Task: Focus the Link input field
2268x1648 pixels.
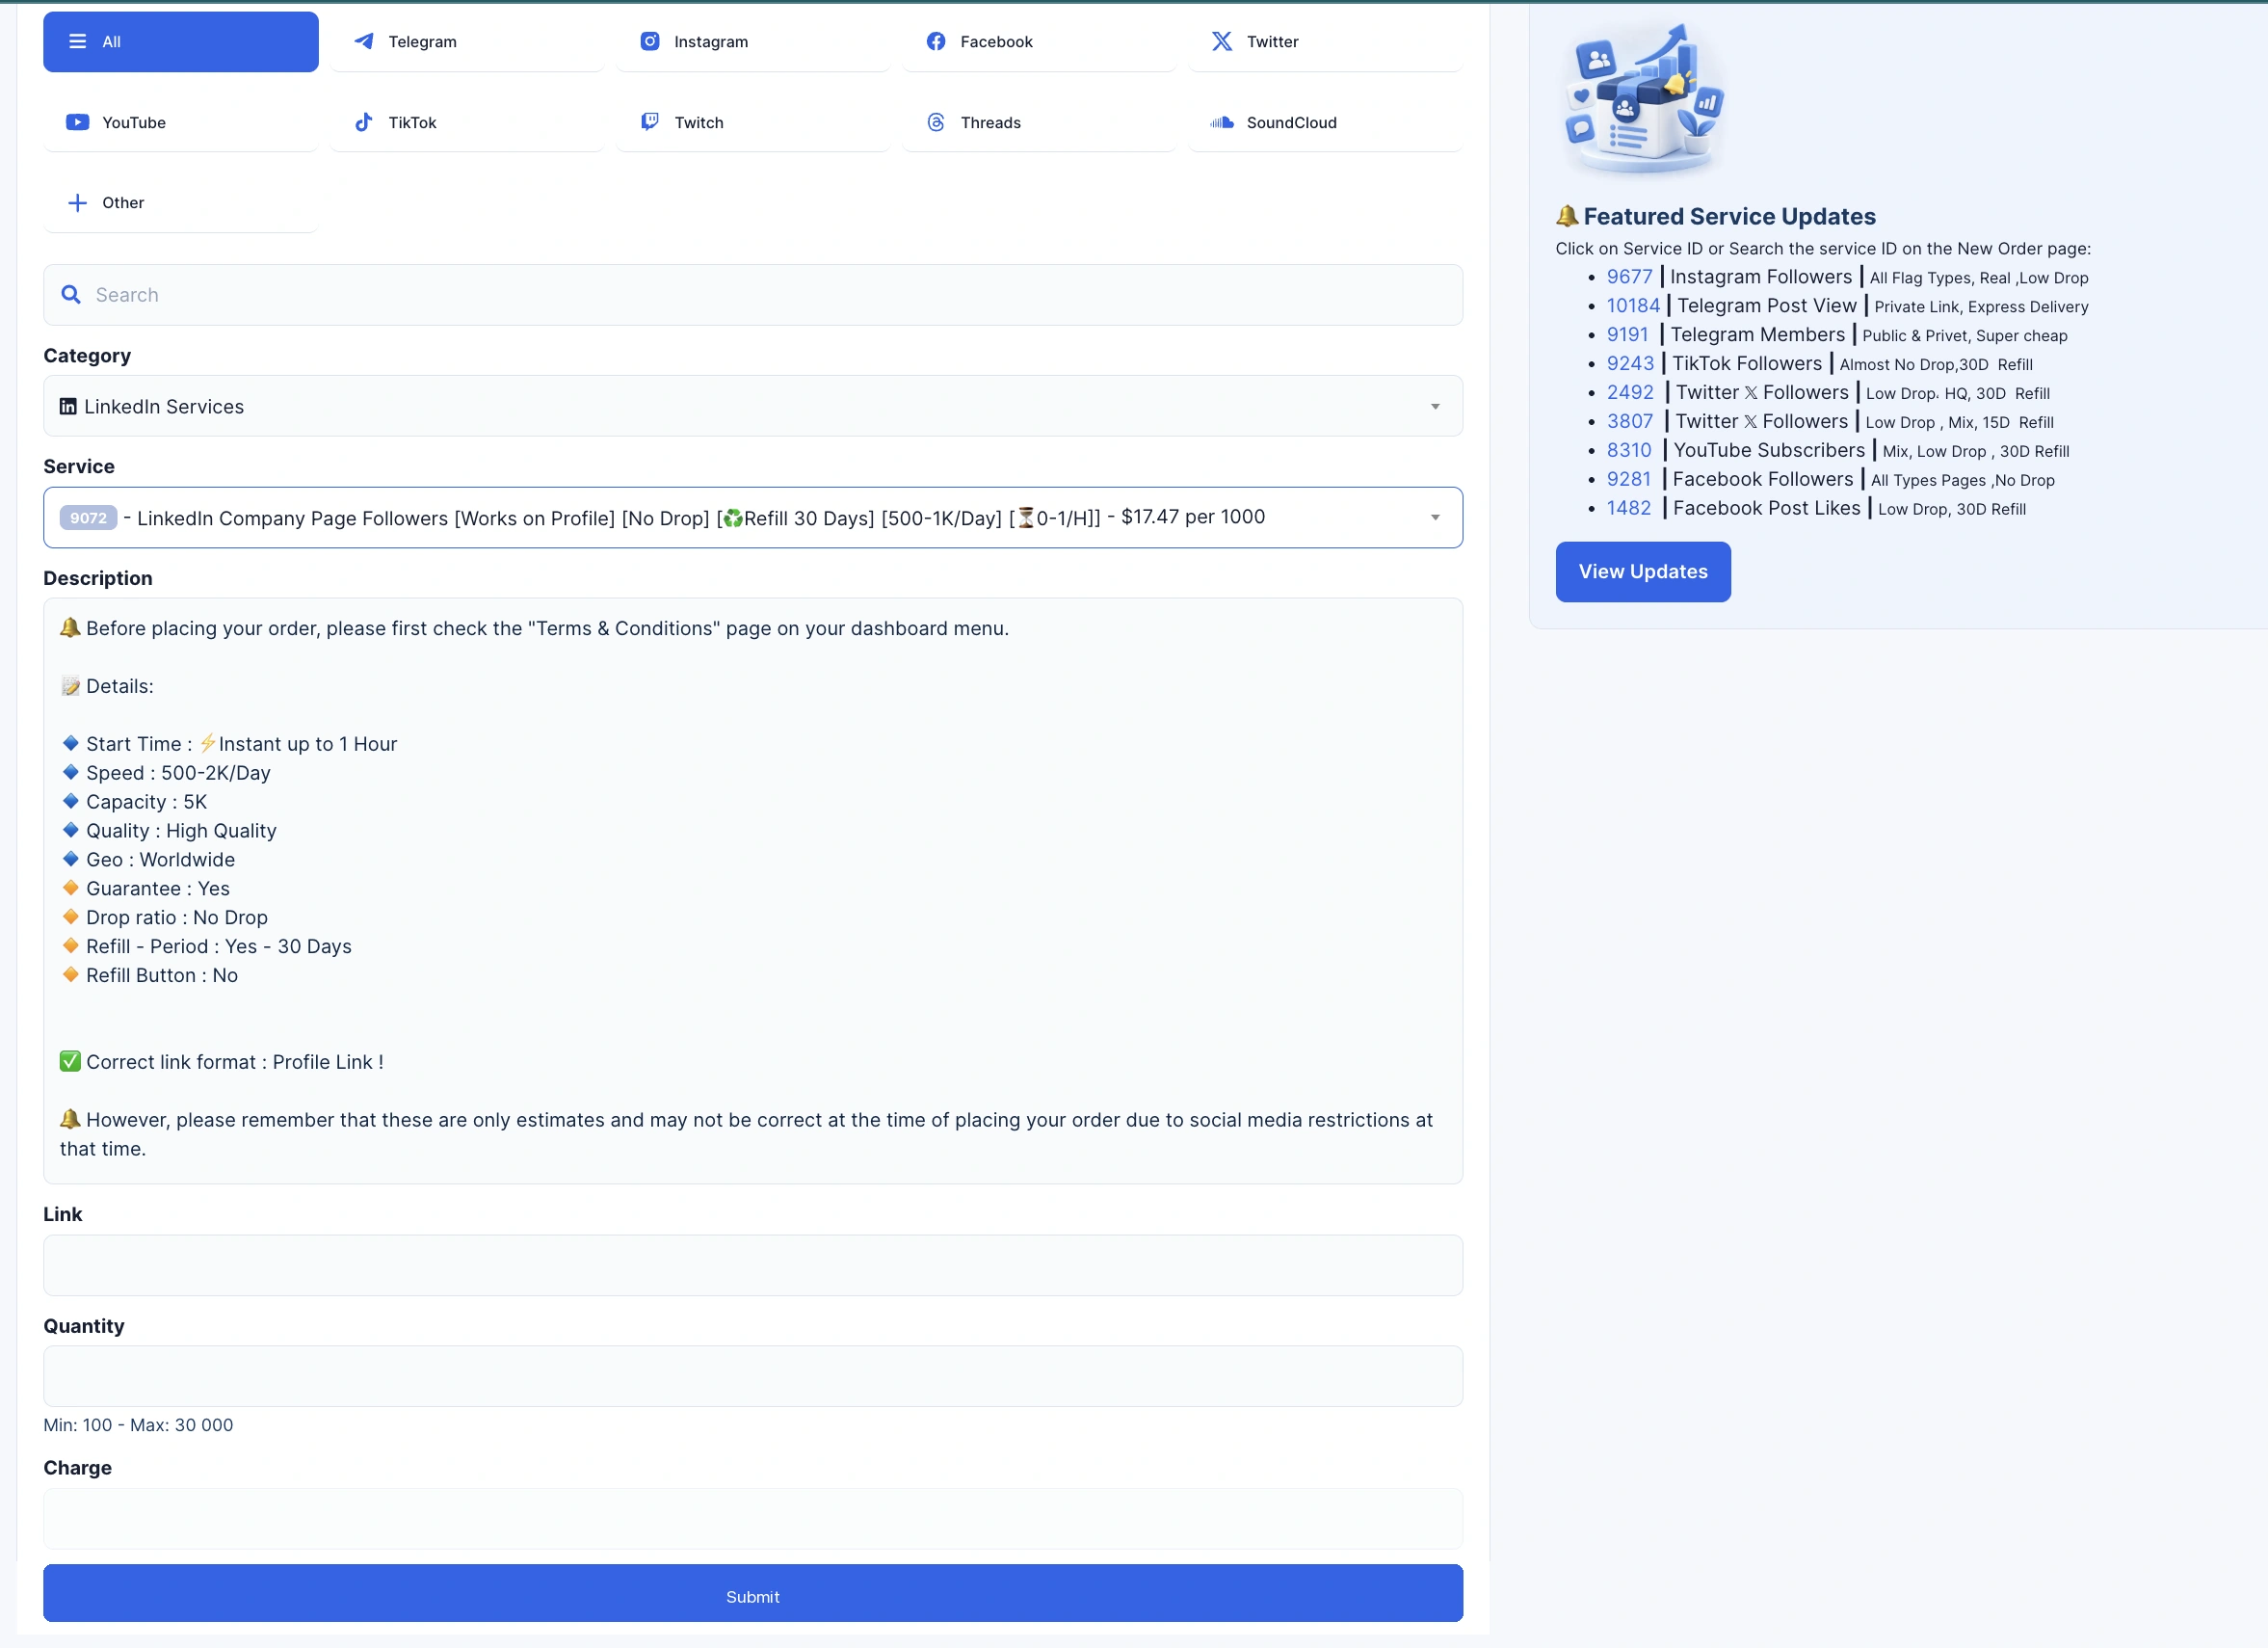Action: pos(753,1266)
